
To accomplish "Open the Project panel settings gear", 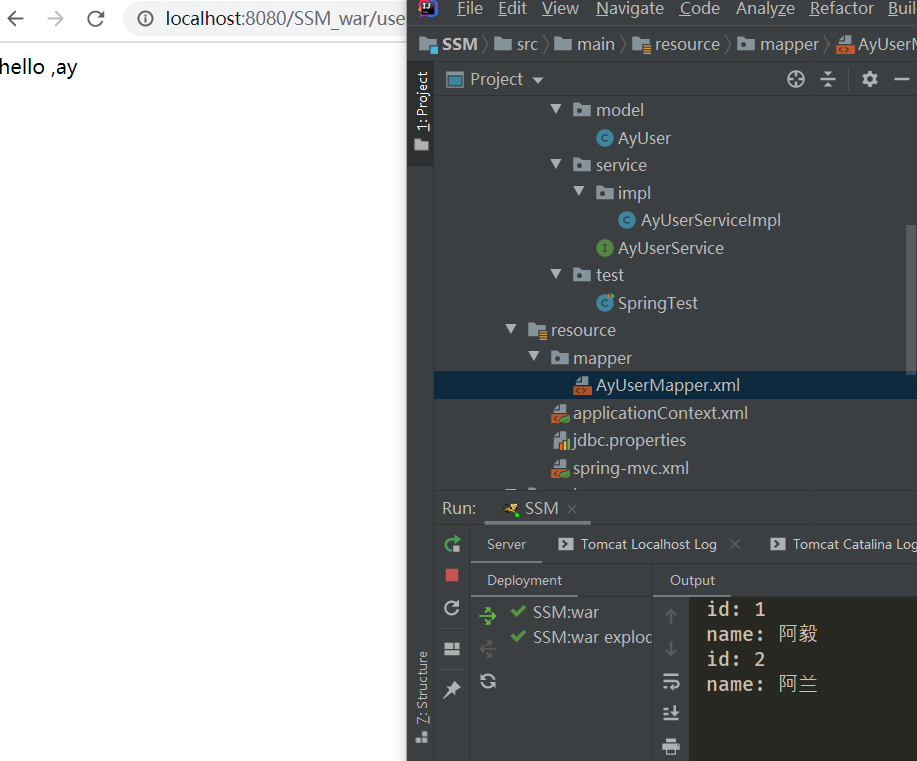I will [868, 79].
